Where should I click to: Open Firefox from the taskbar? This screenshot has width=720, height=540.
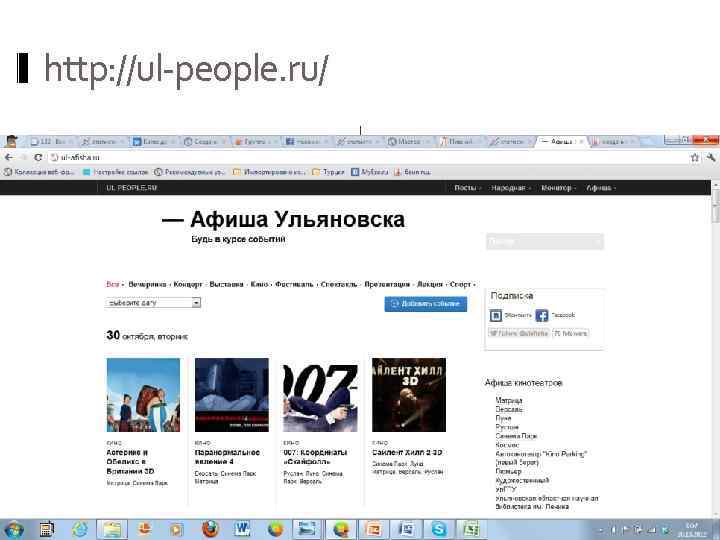tap(210, 529)
